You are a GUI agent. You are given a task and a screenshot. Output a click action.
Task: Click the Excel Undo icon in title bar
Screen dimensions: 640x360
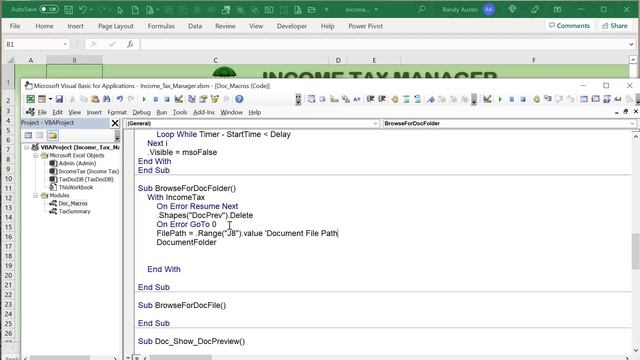83,9
